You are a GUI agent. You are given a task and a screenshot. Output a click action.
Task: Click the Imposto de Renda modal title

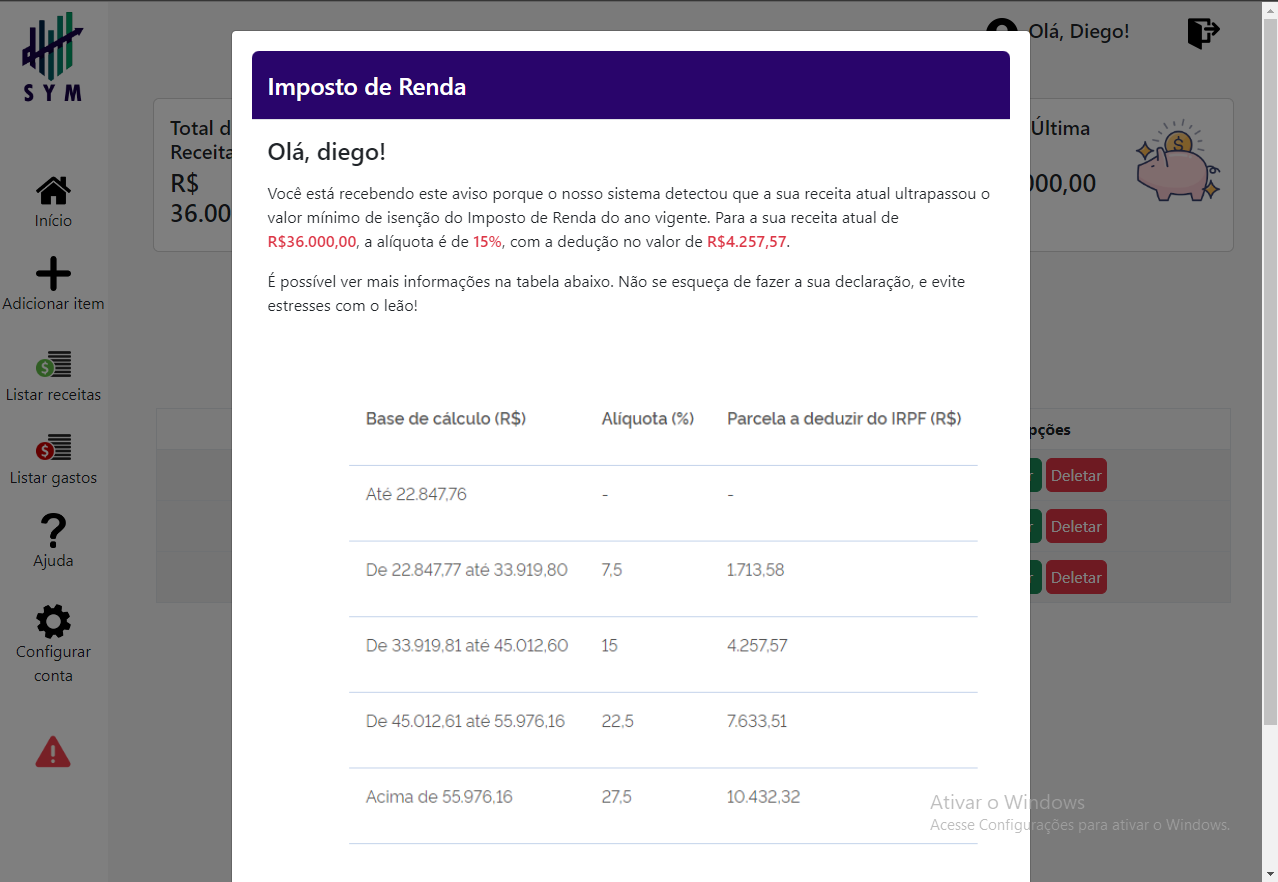click(367, 87)
